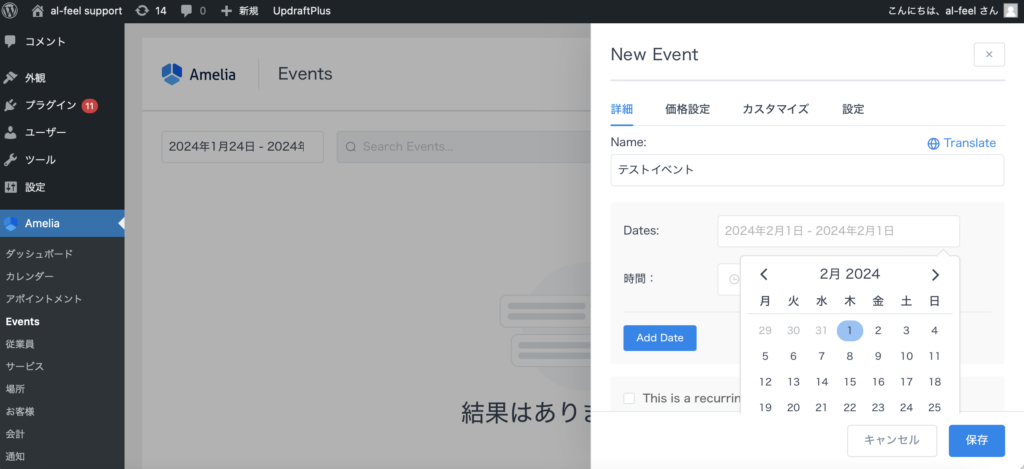Viewport: 1024px width, 469px height.
Task: Close the New Event panel
Action: tap(988, 55)
